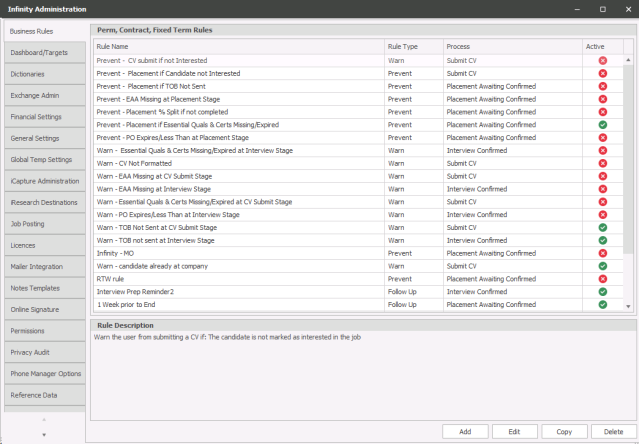
Task: Click green Active icon for Prevent - Placement if Essential Quals row
Action: [603, 125]
